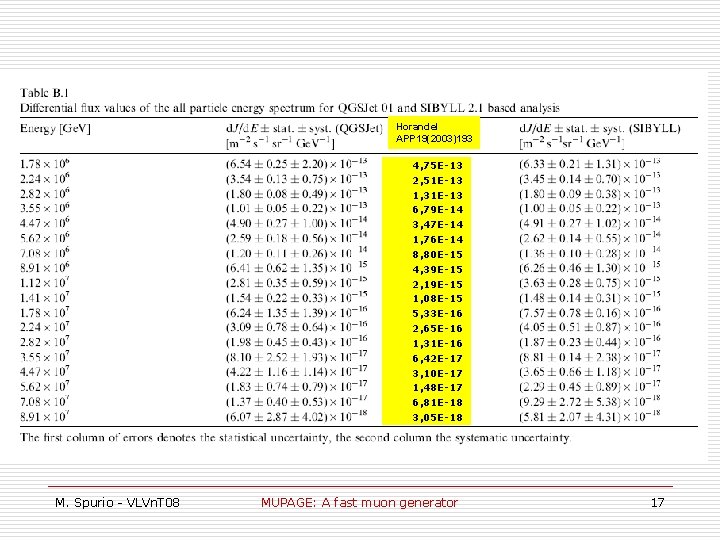
Task: Select SIBYLL flux '(7.57 ± 0.78 ± 0.16)'
Action: [x=570, y=313]
